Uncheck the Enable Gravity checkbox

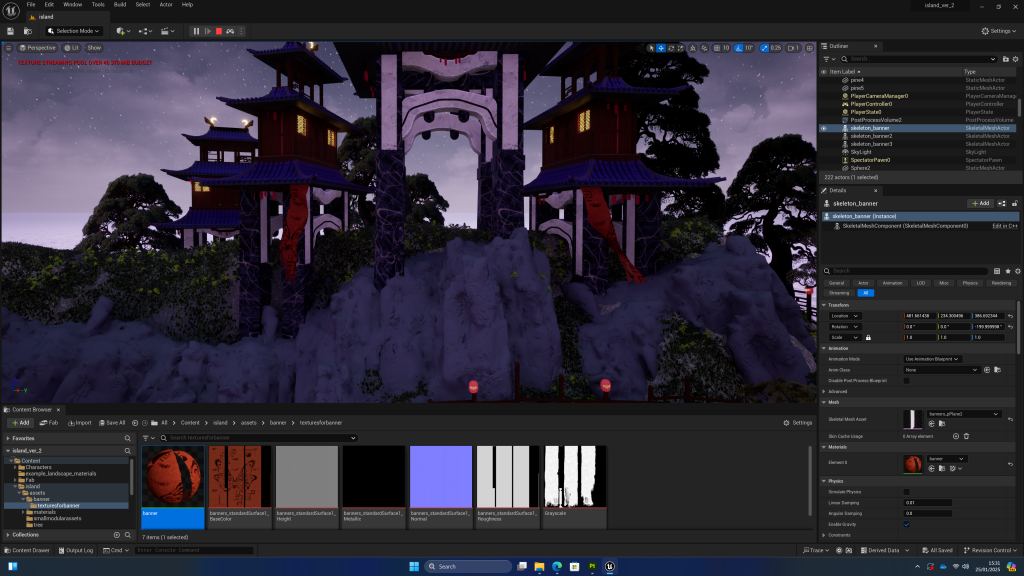tap(906, 524)
